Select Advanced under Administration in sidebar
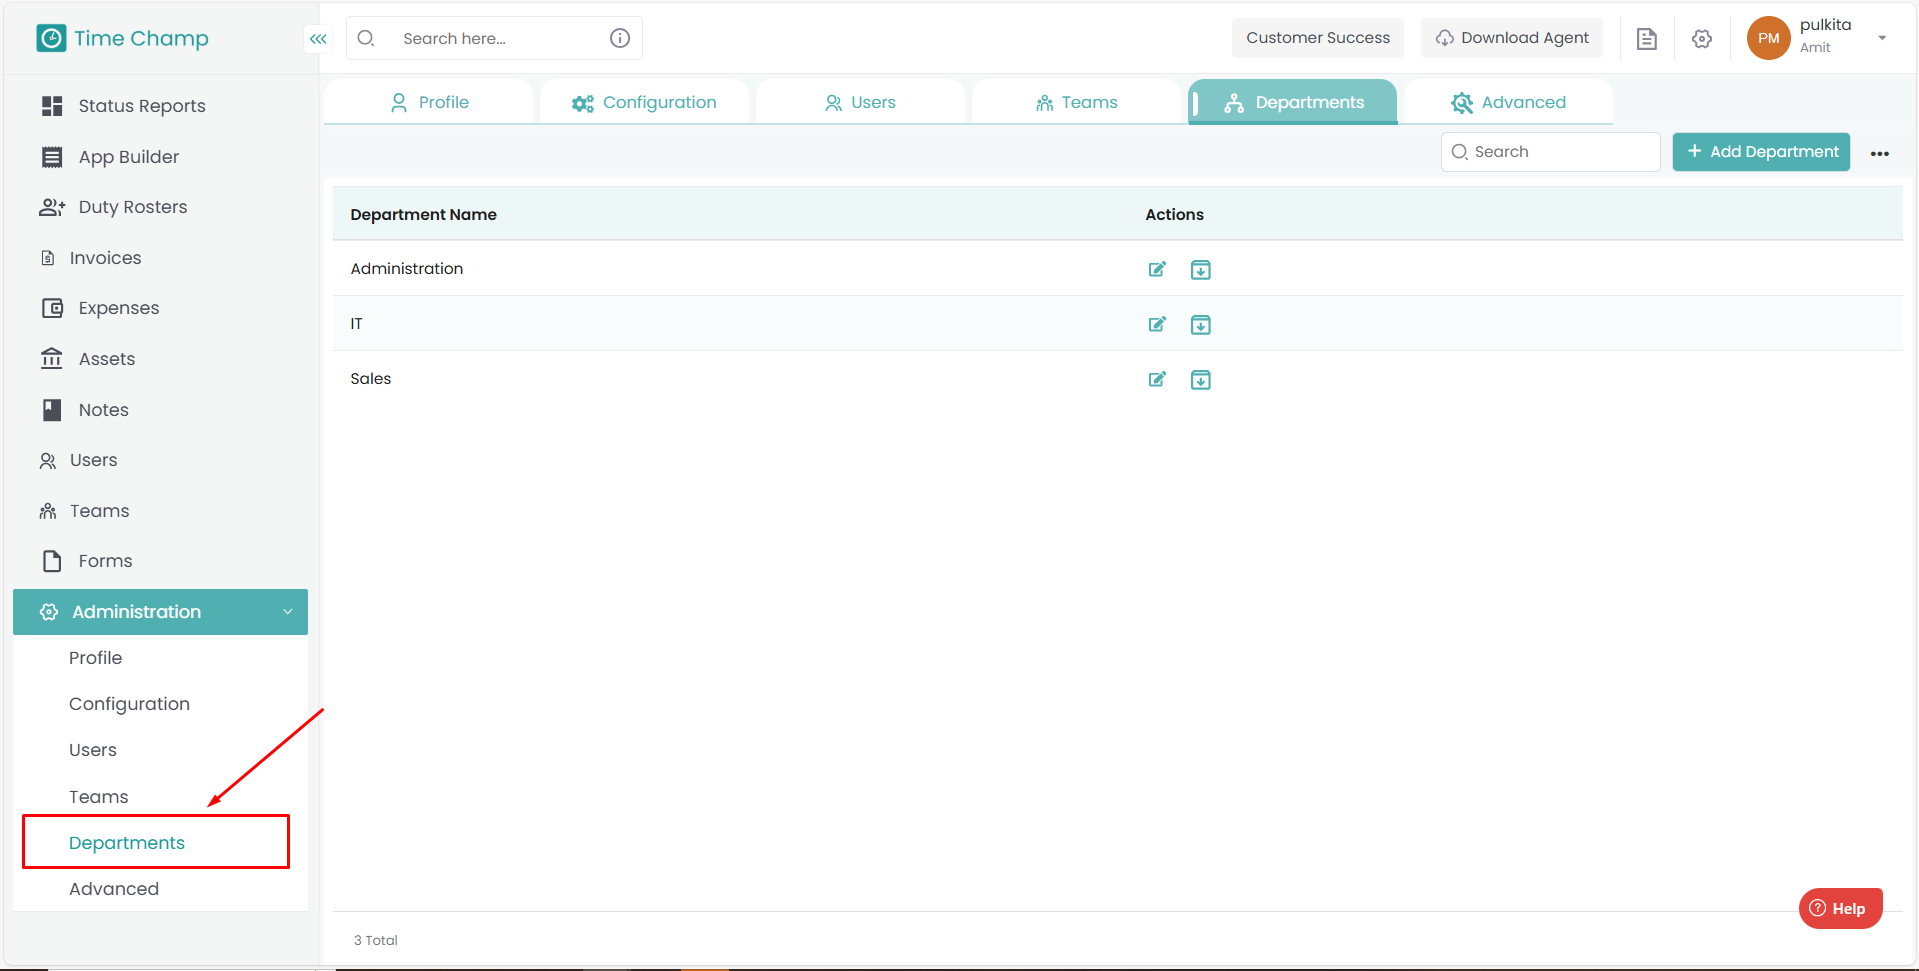Viewport: 1919px width, 971px height. click(x=114, y=889)
